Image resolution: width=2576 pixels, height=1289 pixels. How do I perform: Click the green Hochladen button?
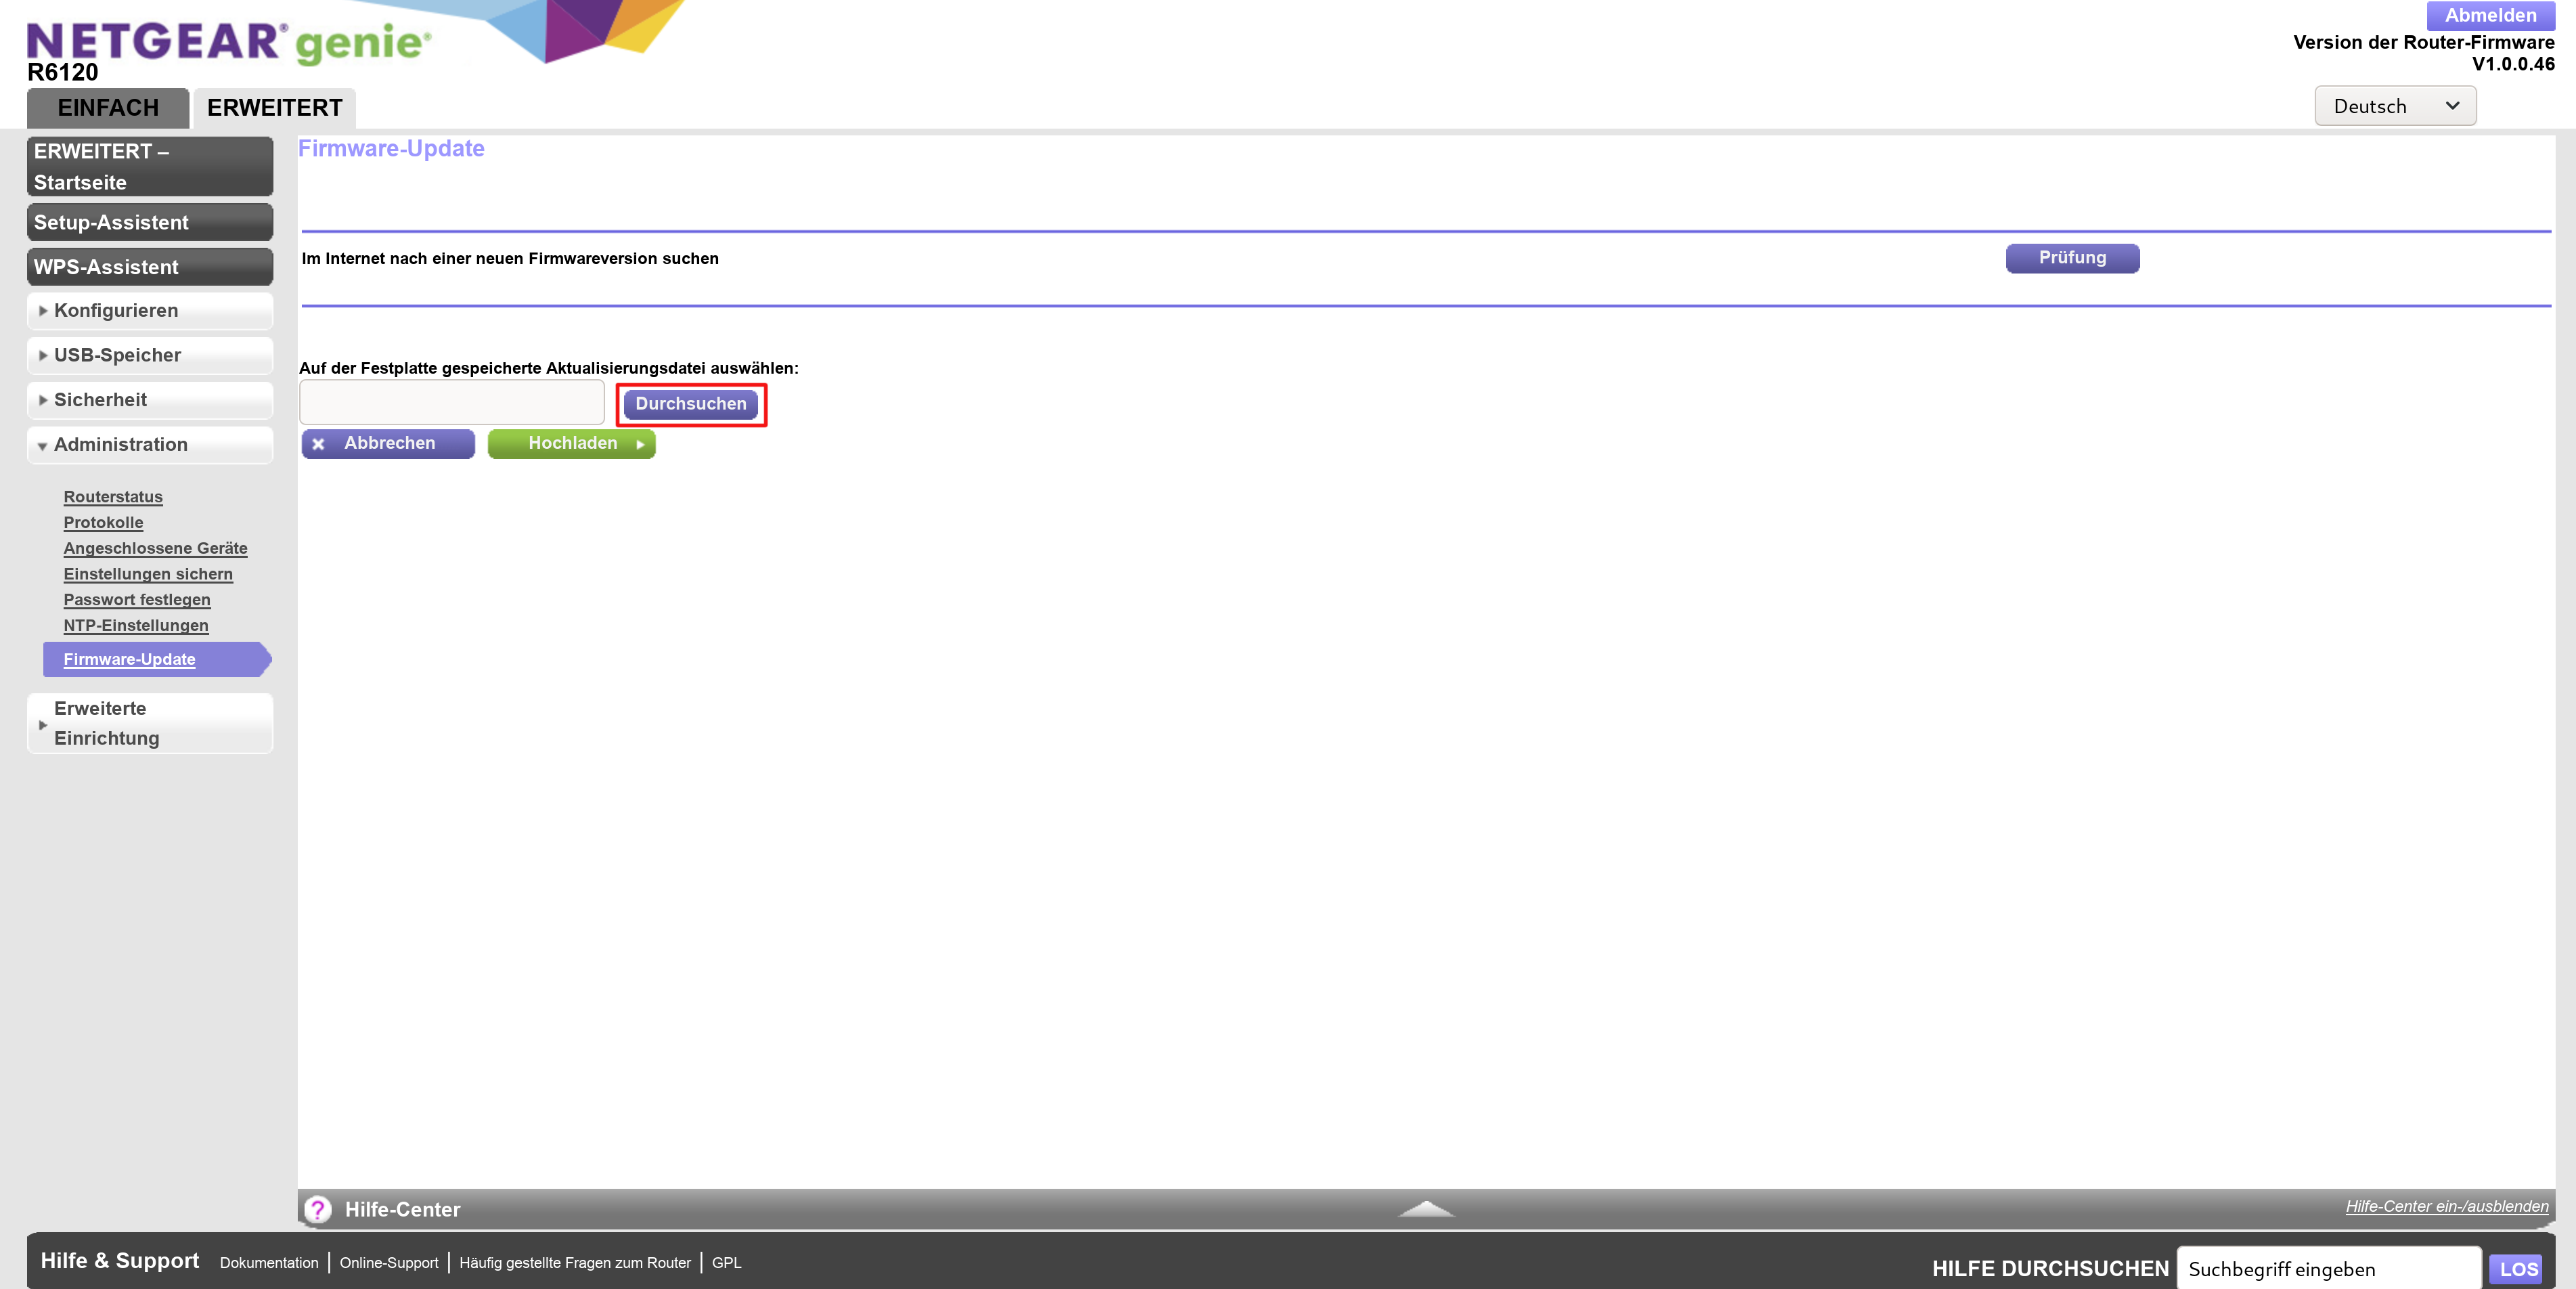572,444
